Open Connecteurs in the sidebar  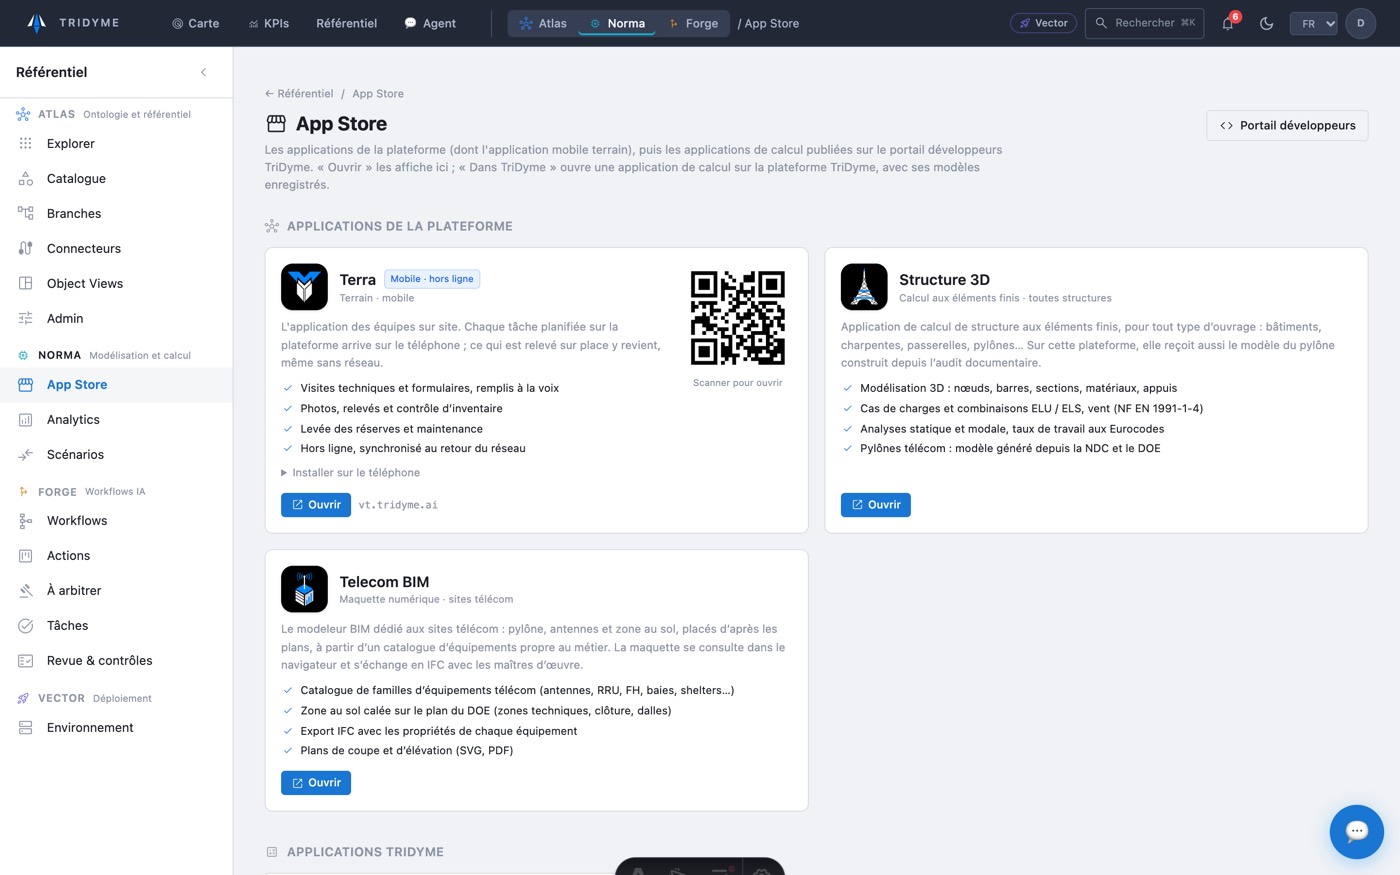(x=116, y=248)
